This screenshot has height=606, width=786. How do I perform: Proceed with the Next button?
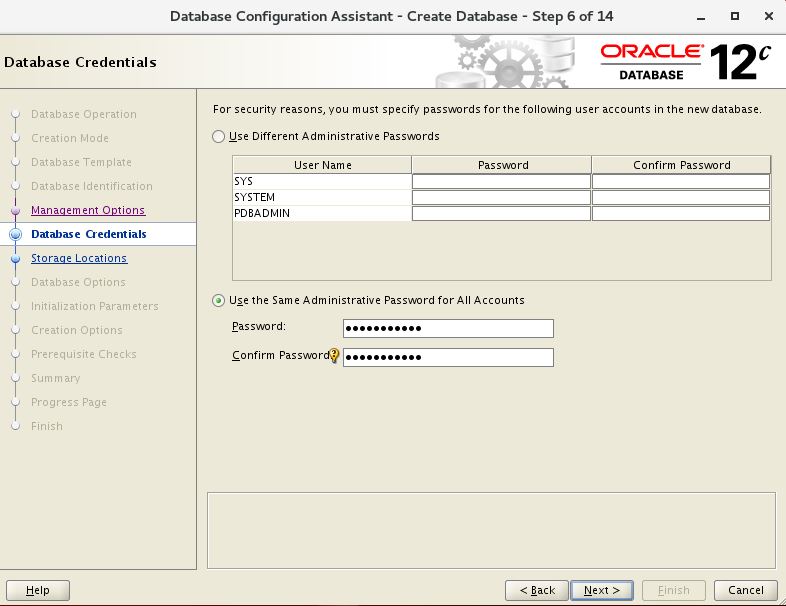pyautogui.click(x=602, y=590)
